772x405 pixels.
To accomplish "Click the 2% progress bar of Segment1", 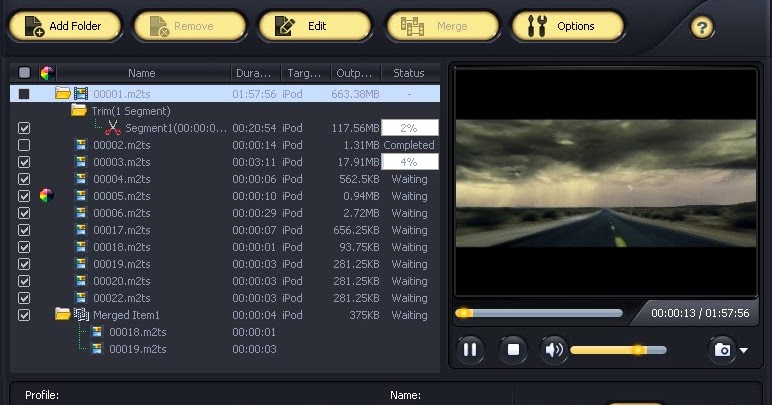I will (x=410, y=128).
